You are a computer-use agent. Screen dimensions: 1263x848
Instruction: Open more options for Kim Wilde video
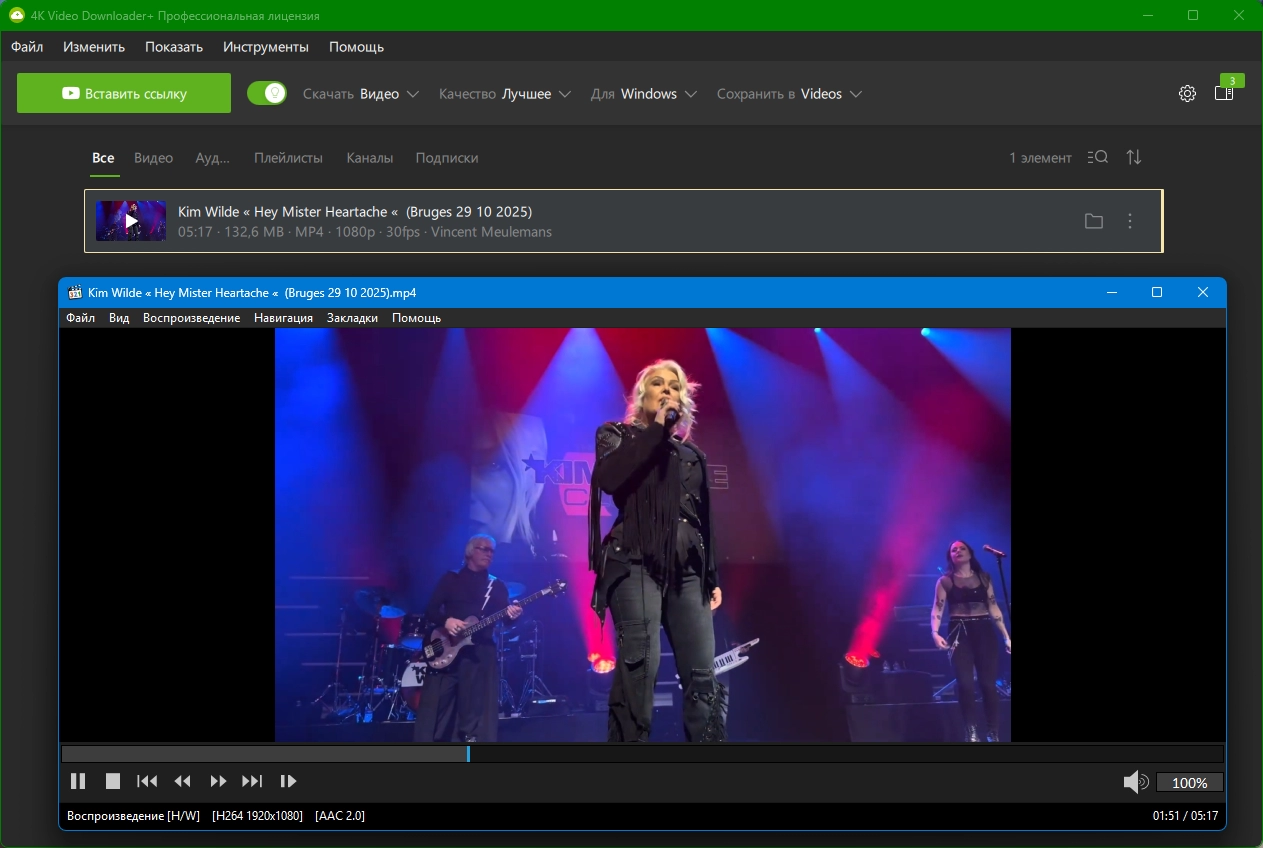1130,222
